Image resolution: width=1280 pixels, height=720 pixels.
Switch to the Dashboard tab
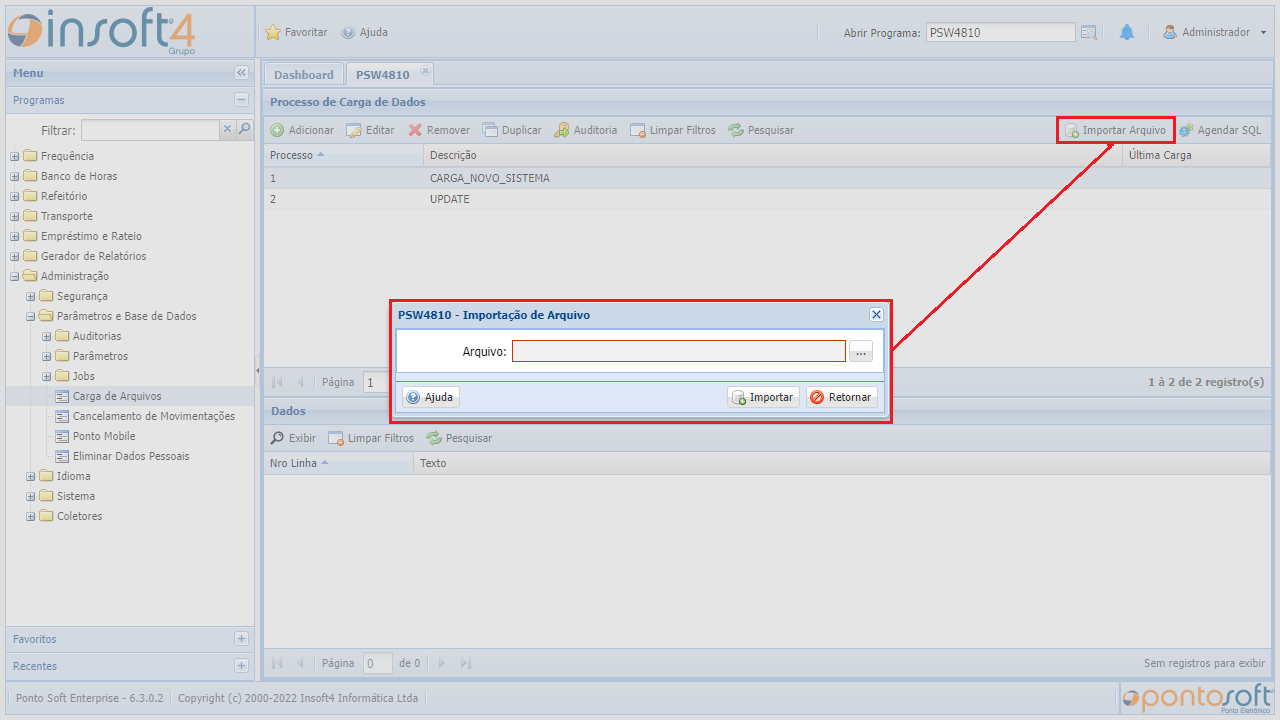[x=303, y=75]
